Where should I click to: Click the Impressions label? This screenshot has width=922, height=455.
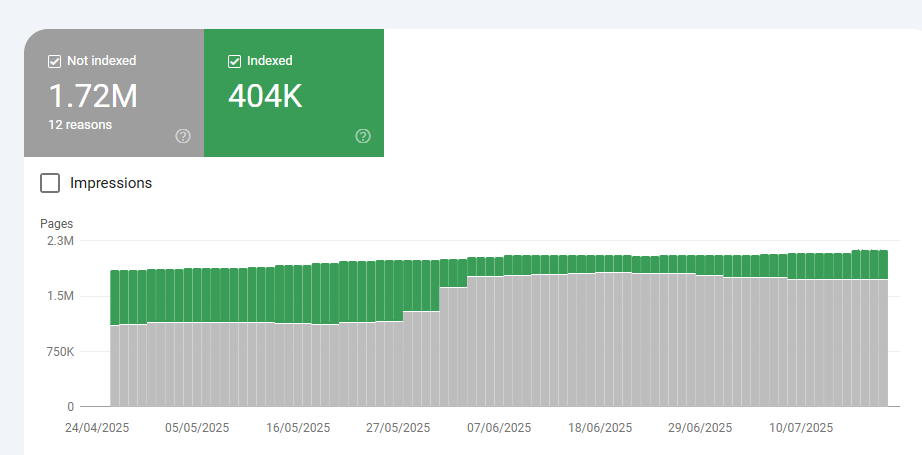(111, 183)
